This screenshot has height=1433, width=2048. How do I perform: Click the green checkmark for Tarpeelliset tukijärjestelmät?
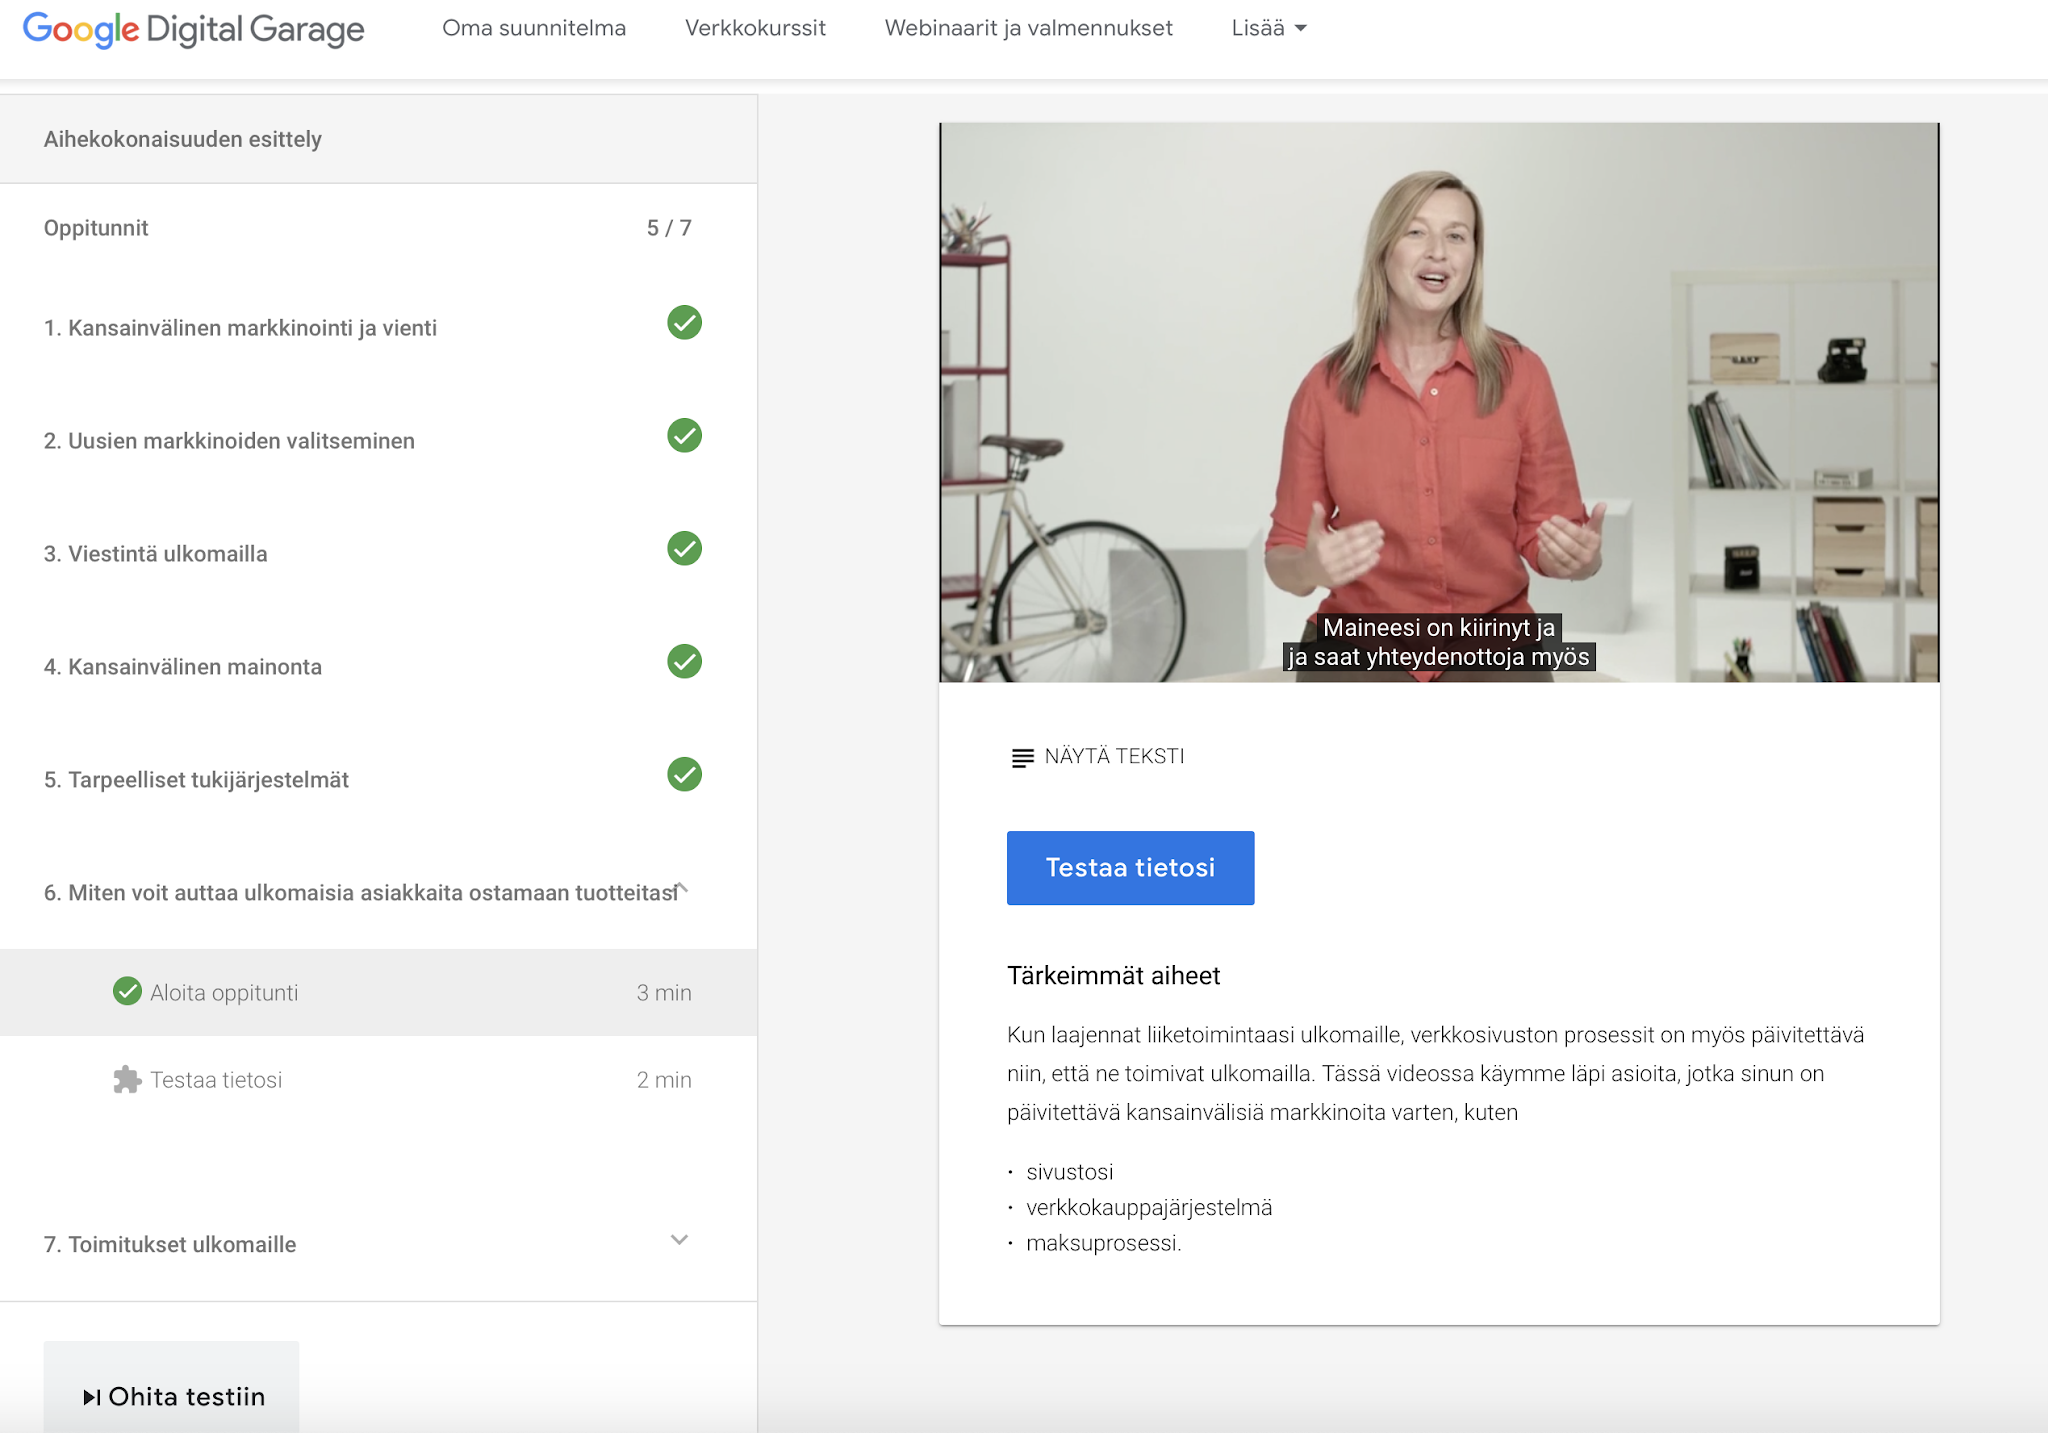[x=684, y=775]
